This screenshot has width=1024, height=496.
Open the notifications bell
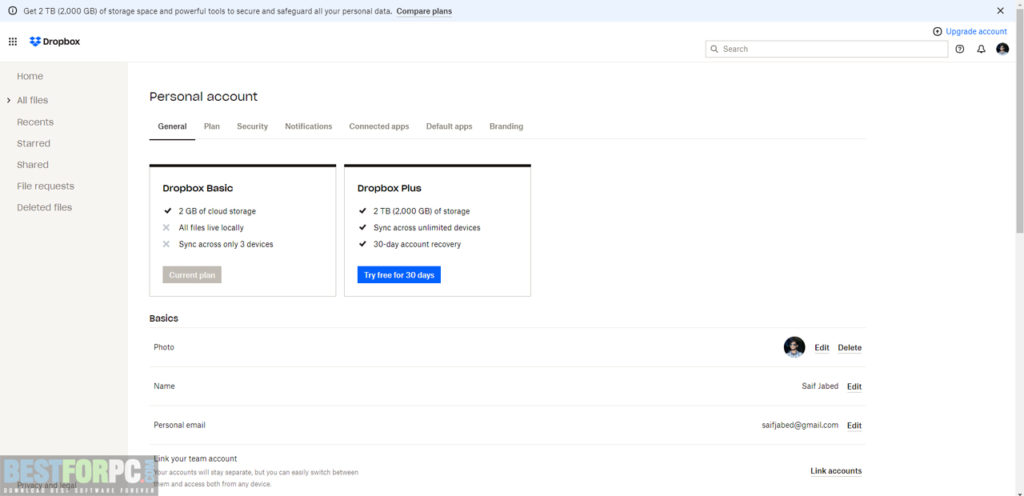981,49
